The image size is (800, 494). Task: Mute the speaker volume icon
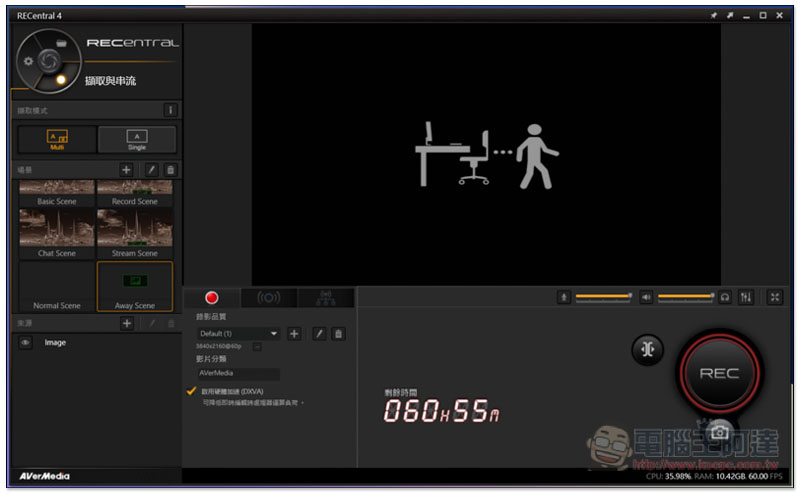tap(646, 297)
